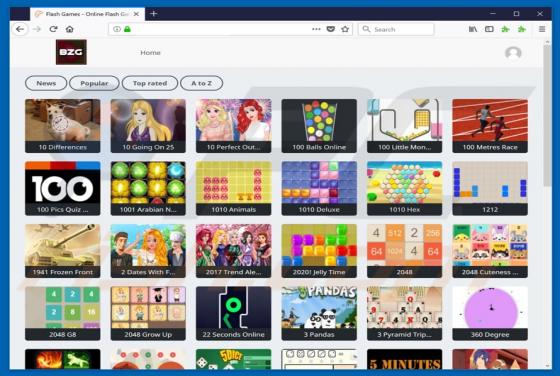Click second green puzzle extension icon
The height and width of the screenshot is (376, 560).
point(522,29)
